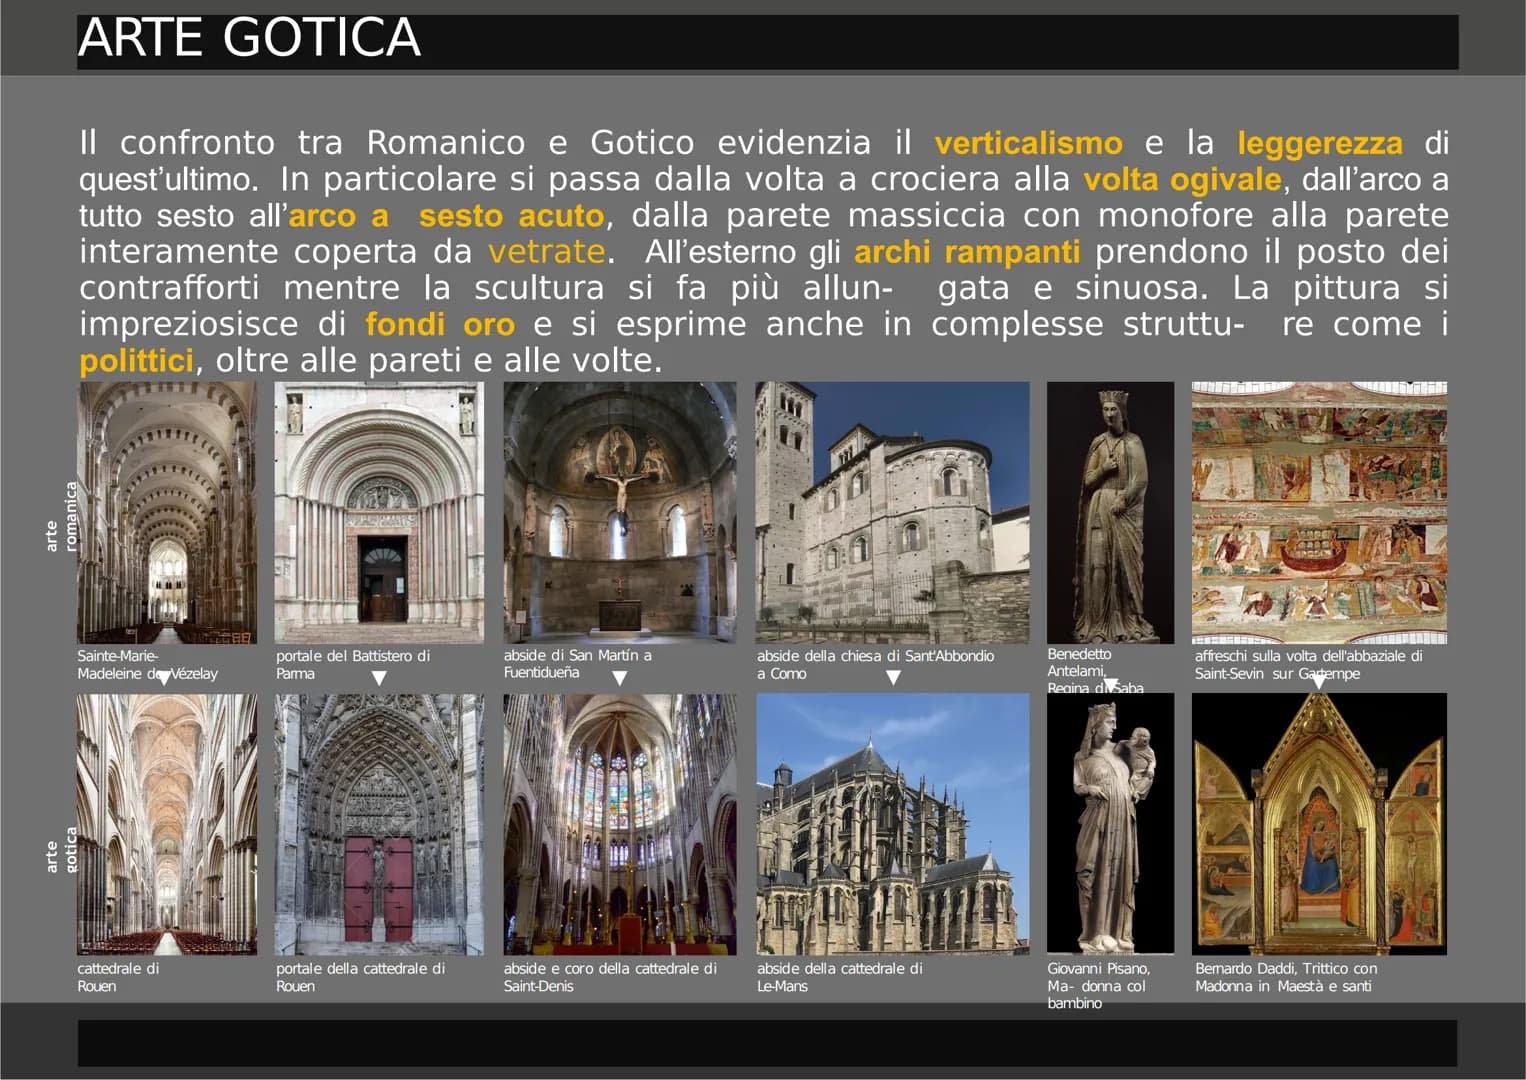The height and width of the screenshot is (1080, 1526).
Task: Select the Giovanni Pisano Madonna statue image
Action: [1110, 824]
